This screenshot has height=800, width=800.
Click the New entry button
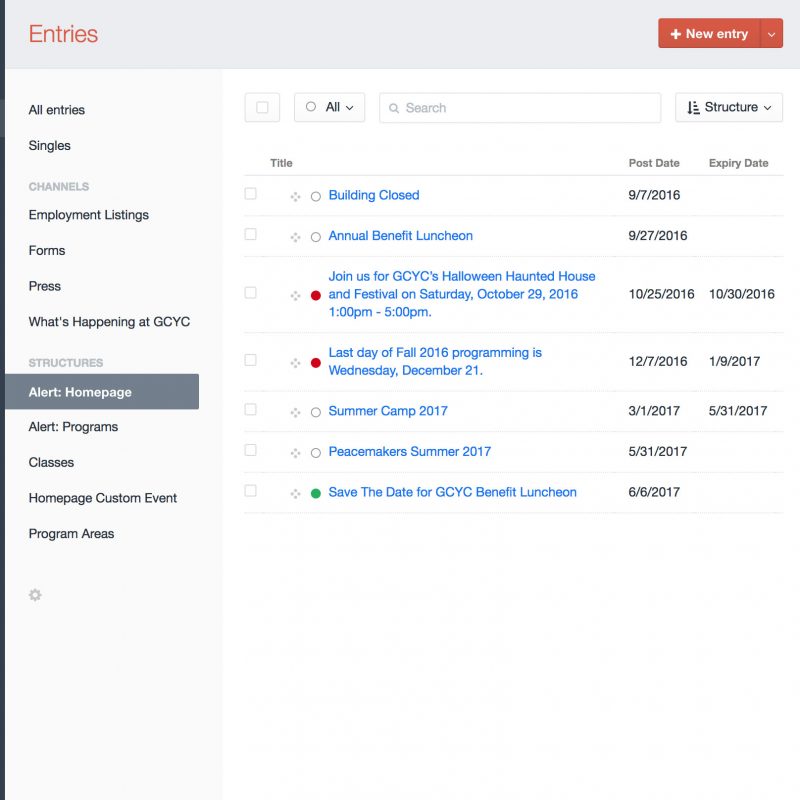(709, 34)
